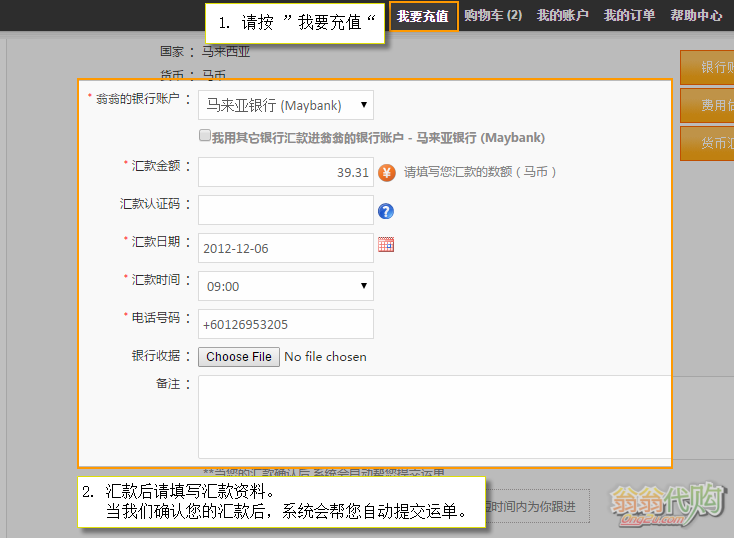Click the orange yen currency icon
734x538 pixels.
(x=387, y=173)
